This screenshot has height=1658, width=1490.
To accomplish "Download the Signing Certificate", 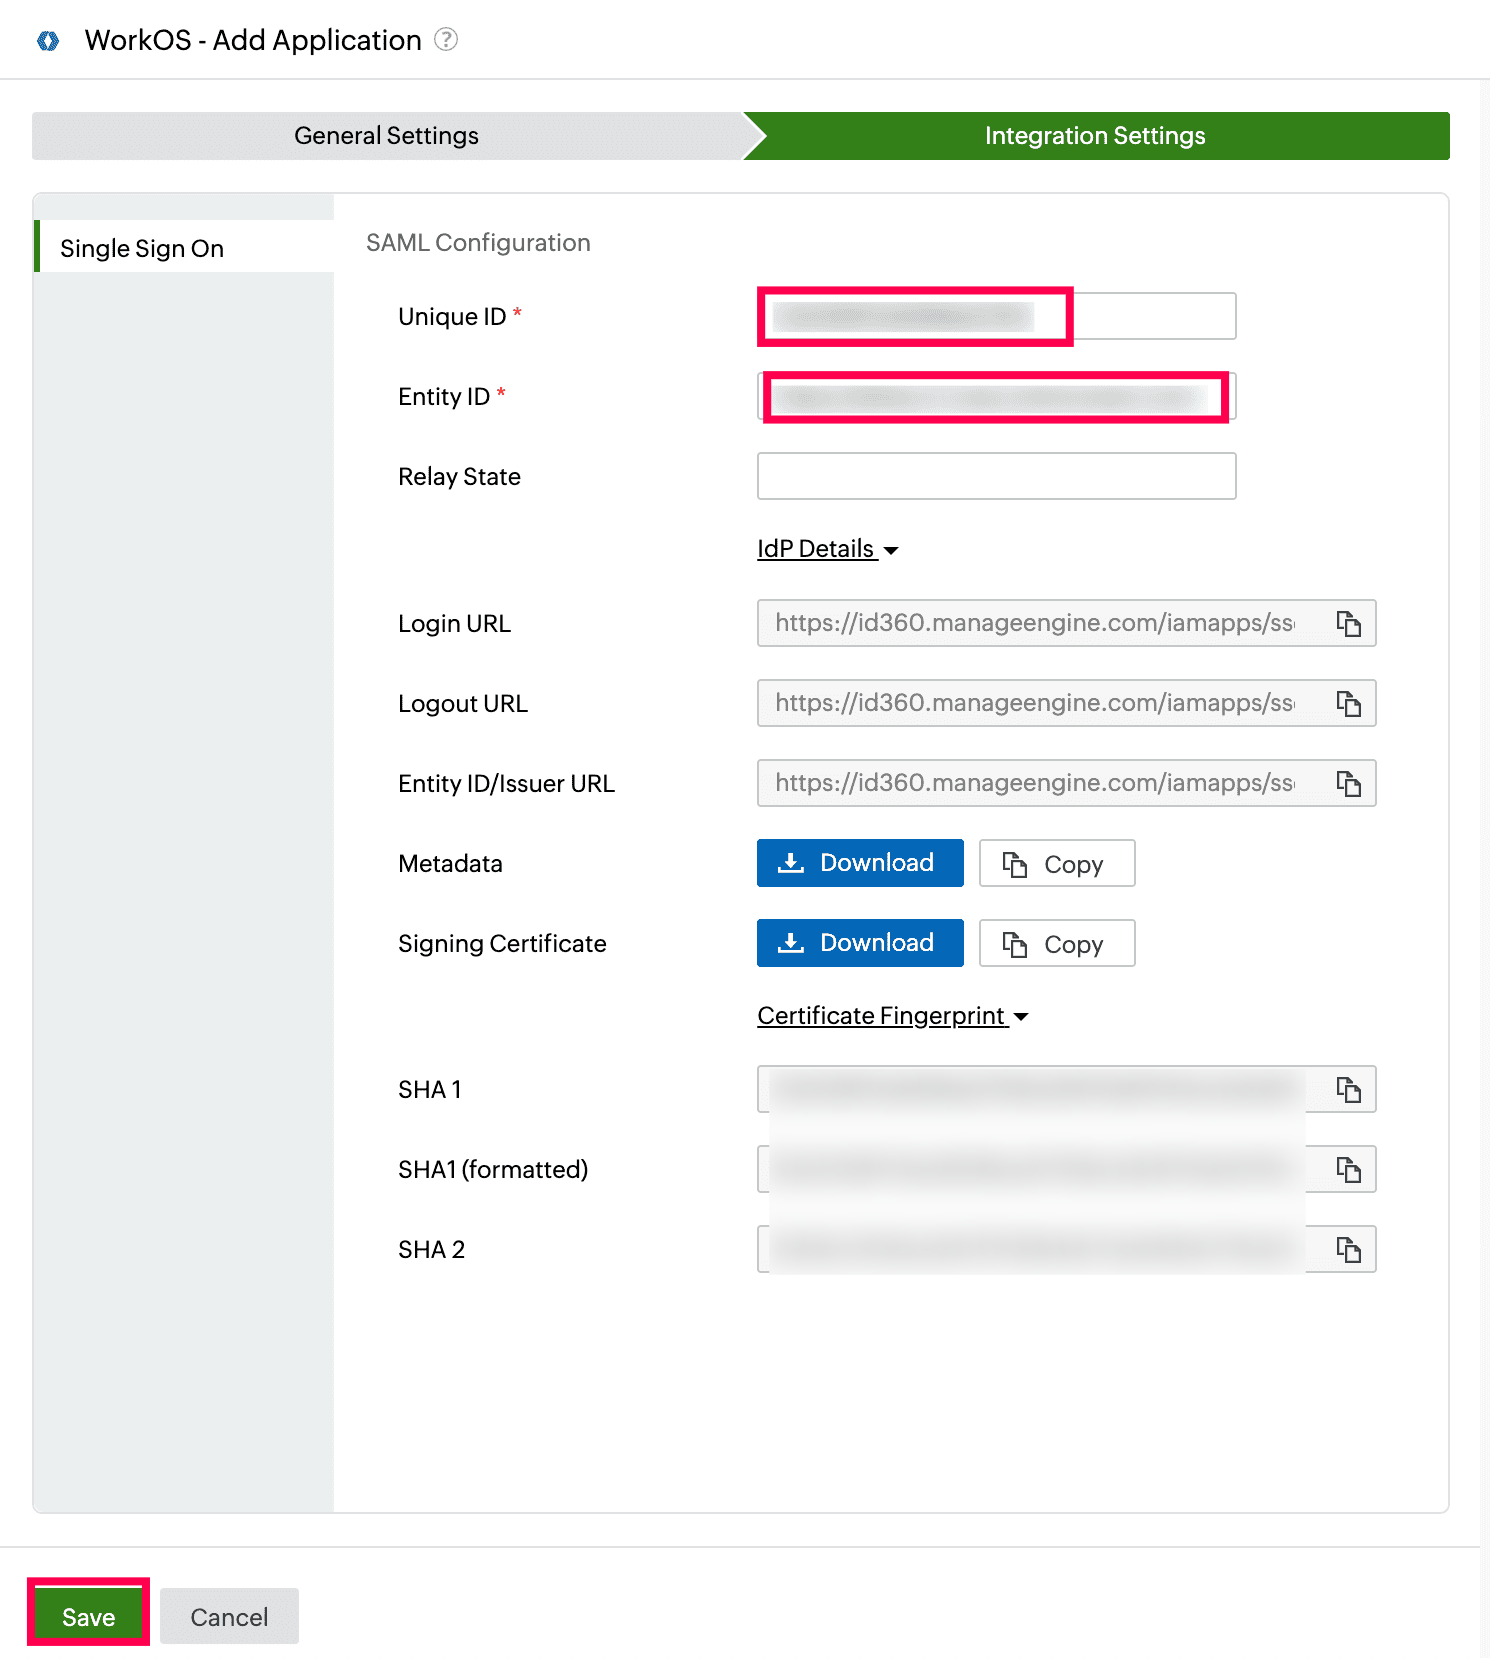I will pos(860,943).
